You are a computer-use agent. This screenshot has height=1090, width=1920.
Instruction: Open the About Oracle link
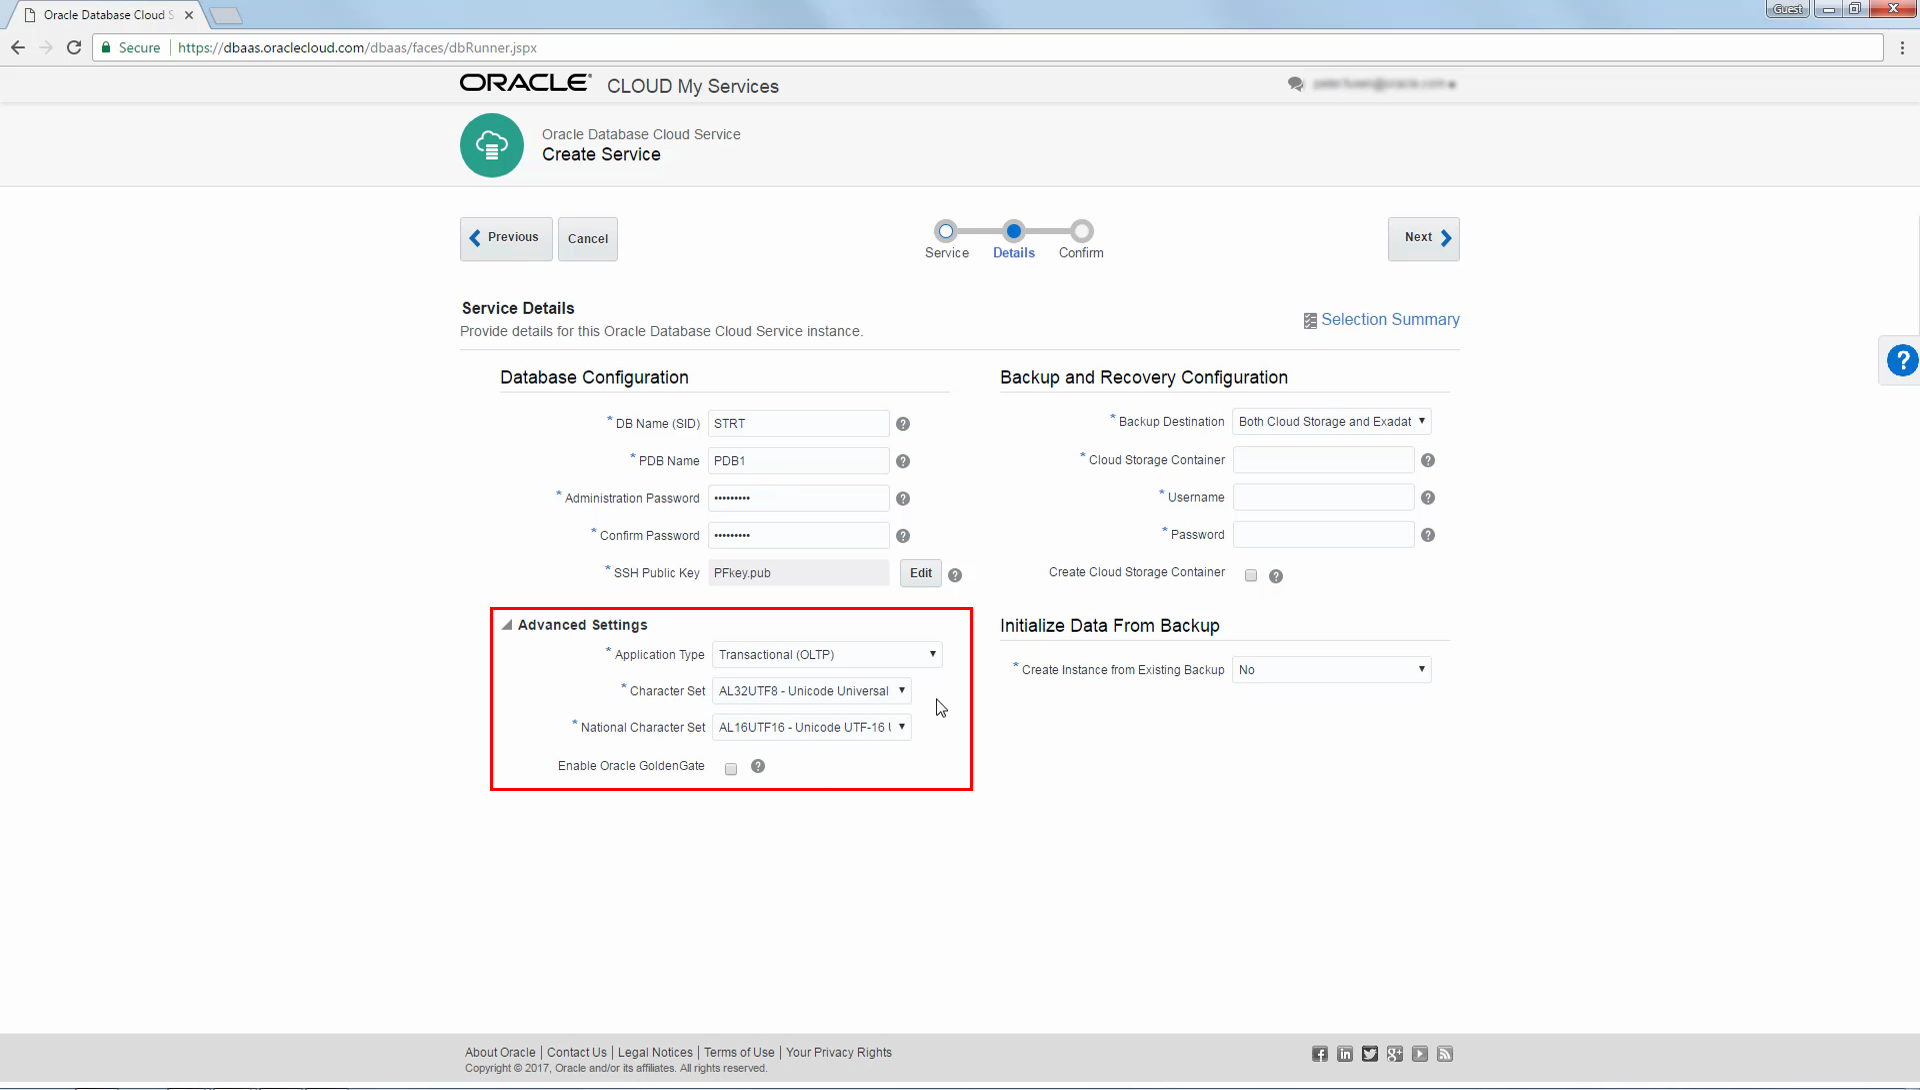click(500, 1053)
